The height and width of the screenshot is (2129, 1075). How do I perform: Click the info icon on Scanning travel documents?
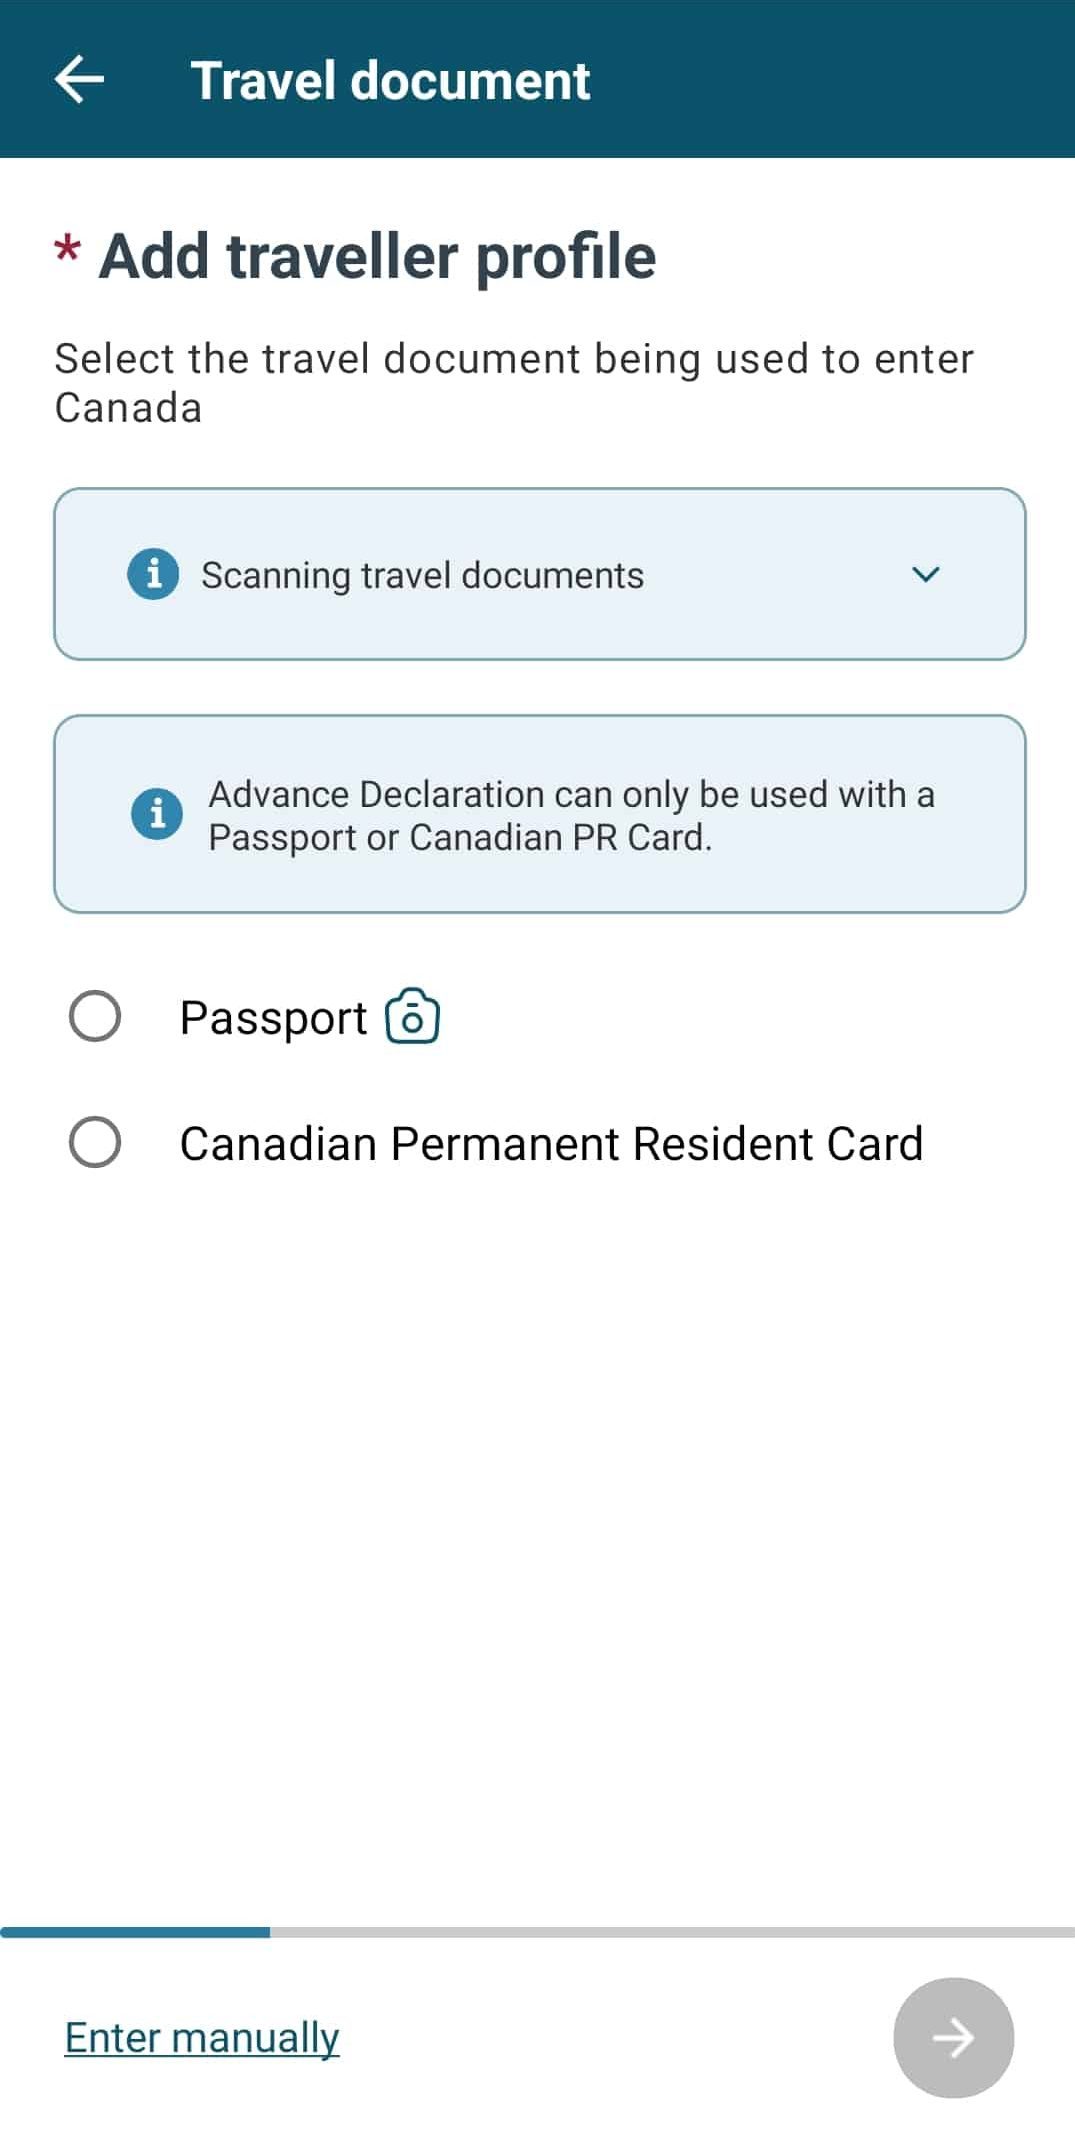(155, 574)
